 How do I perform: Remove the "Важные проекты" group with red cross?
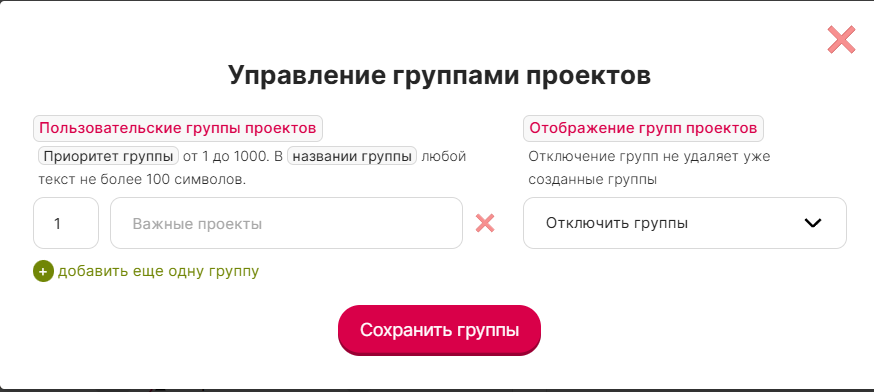(485, 223)
